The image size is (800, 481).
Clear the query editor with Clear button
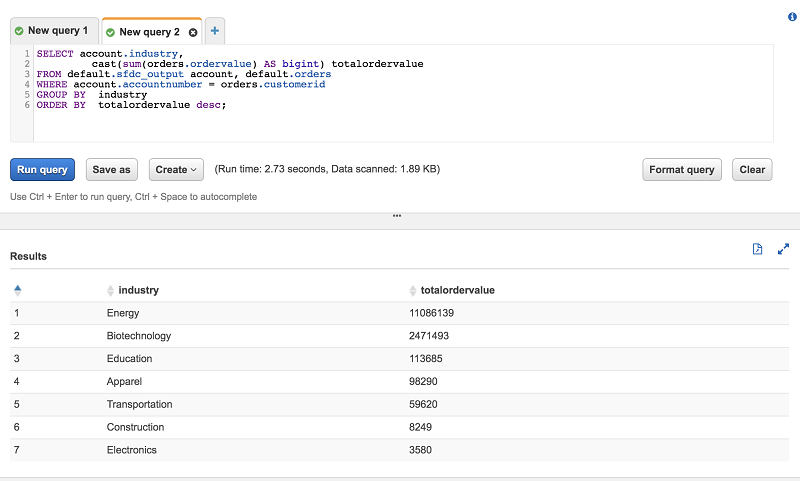tap(752, 169)
